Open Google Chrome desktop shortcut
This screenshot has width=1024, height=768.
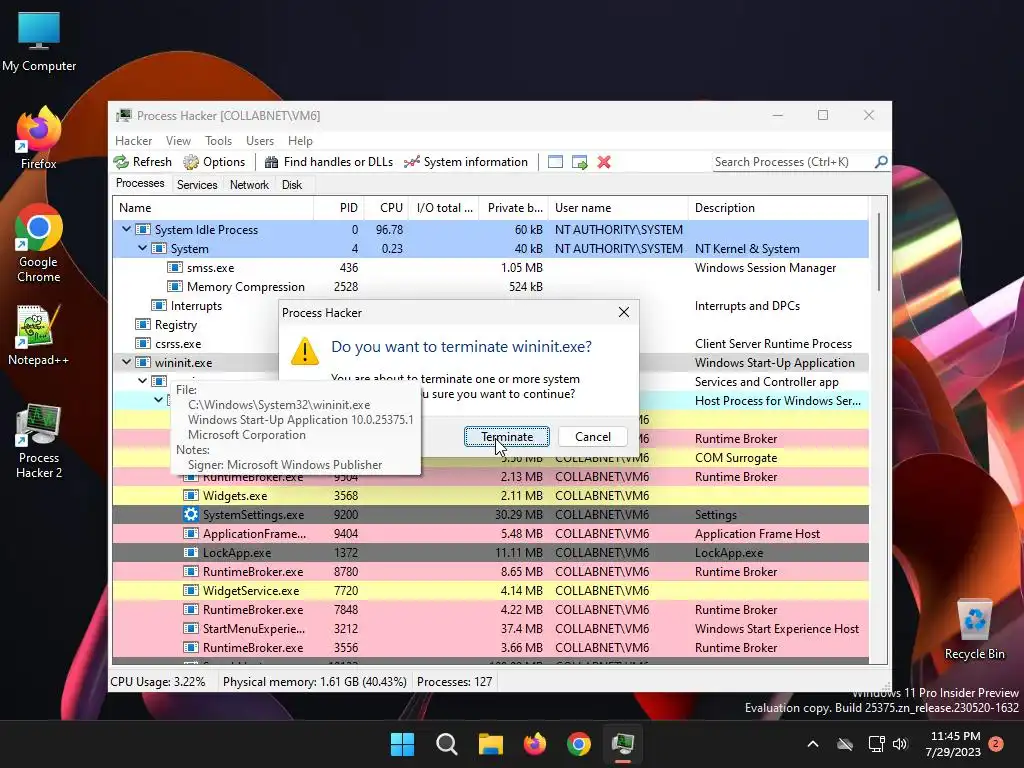[39, 243]
